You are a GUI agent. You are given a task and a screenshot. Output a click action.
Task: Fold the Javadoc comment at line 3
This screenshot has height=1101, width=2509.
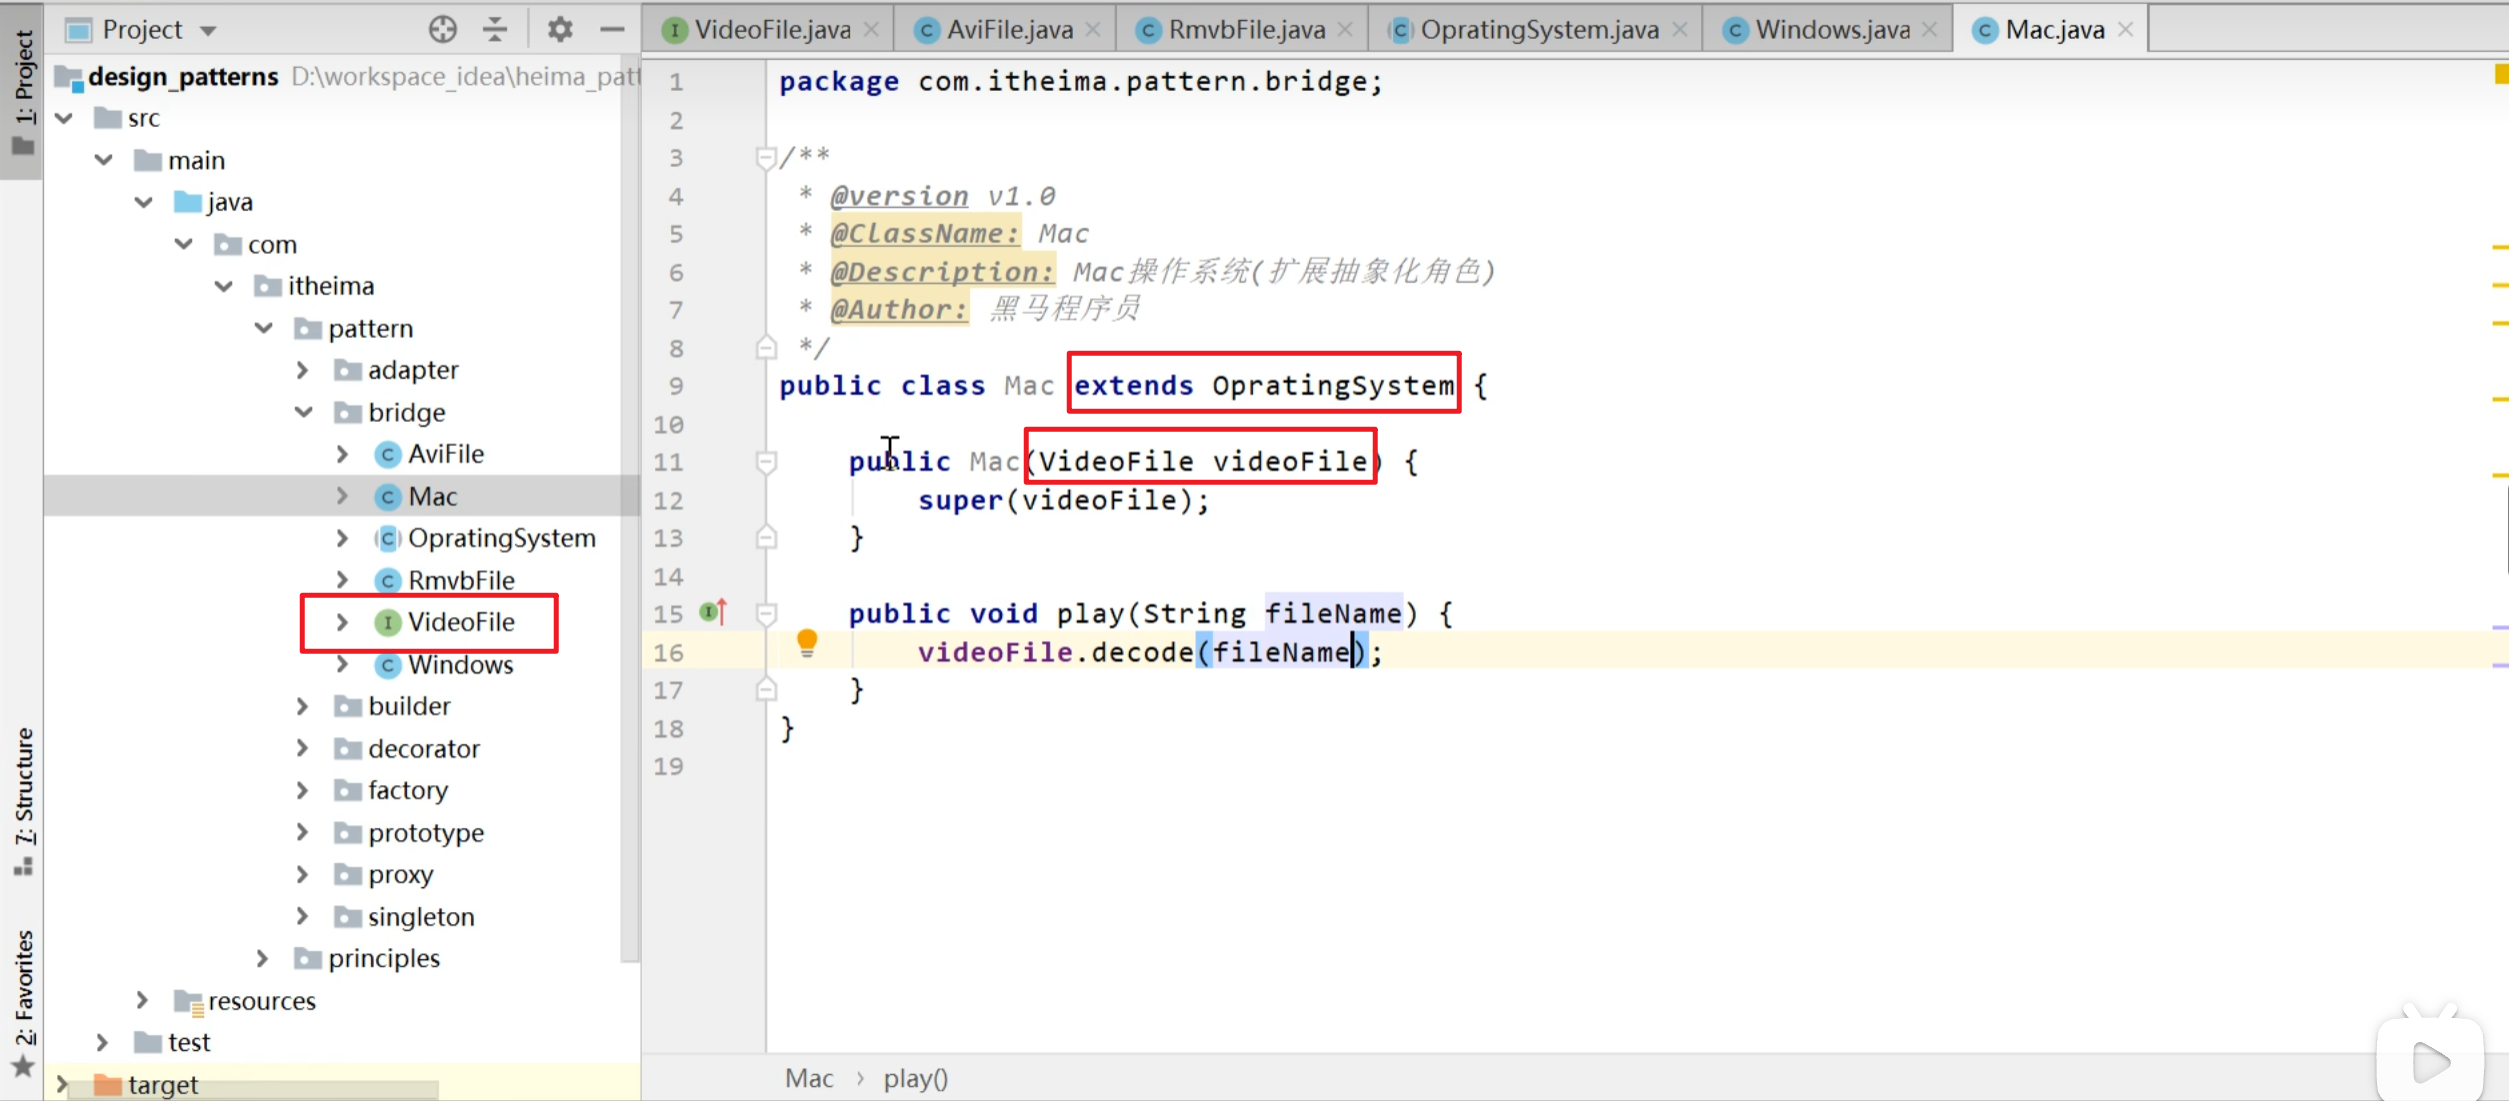pyautogui.click(x=766, y=157)
